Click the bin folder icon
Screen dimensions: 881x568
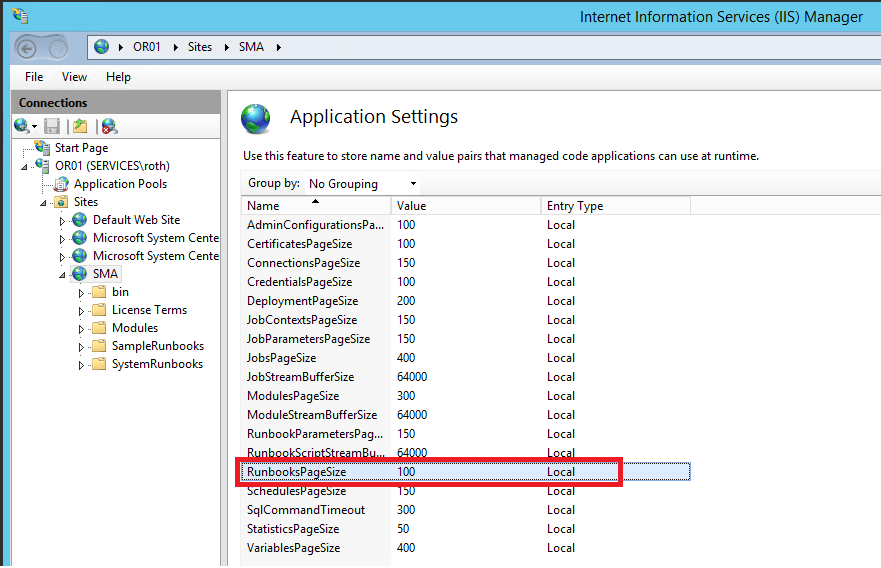[x=99, y=292]
